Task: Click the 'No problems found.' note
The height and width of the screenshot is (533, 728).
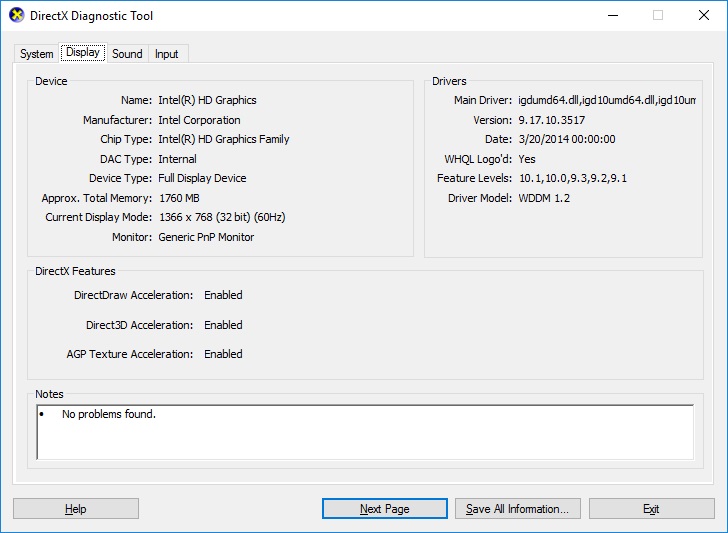Action: (x=109, y=414)
